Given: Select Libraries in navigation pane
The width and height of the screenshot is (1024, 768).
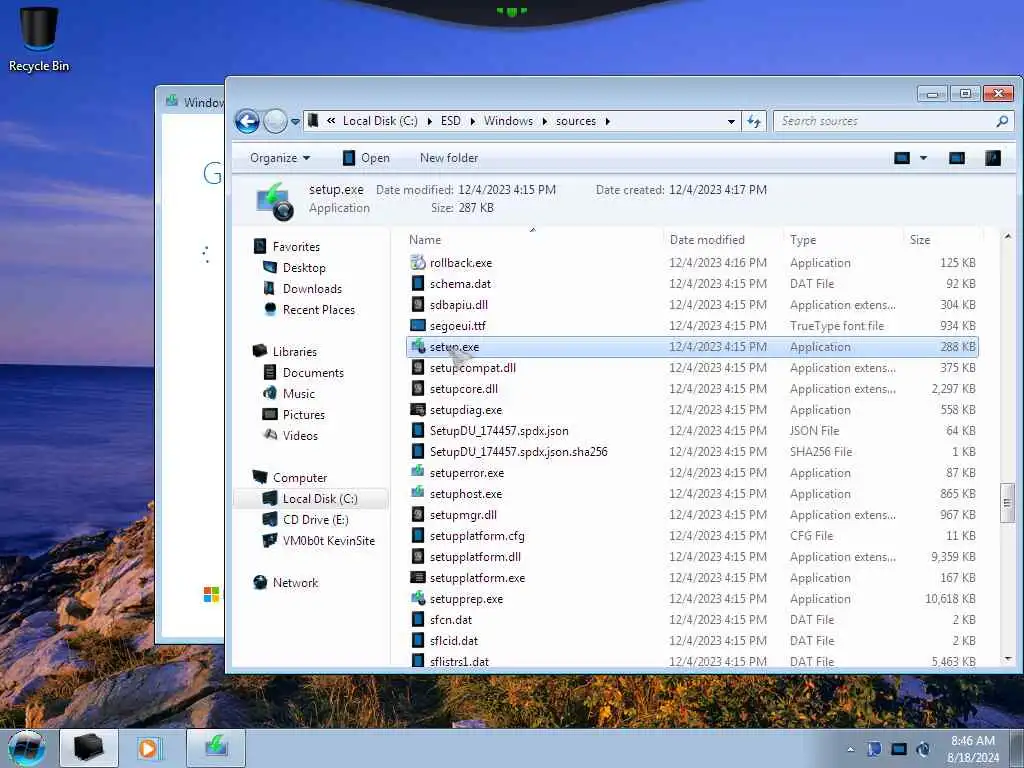Looking at the screenshot, I should 295,351.
